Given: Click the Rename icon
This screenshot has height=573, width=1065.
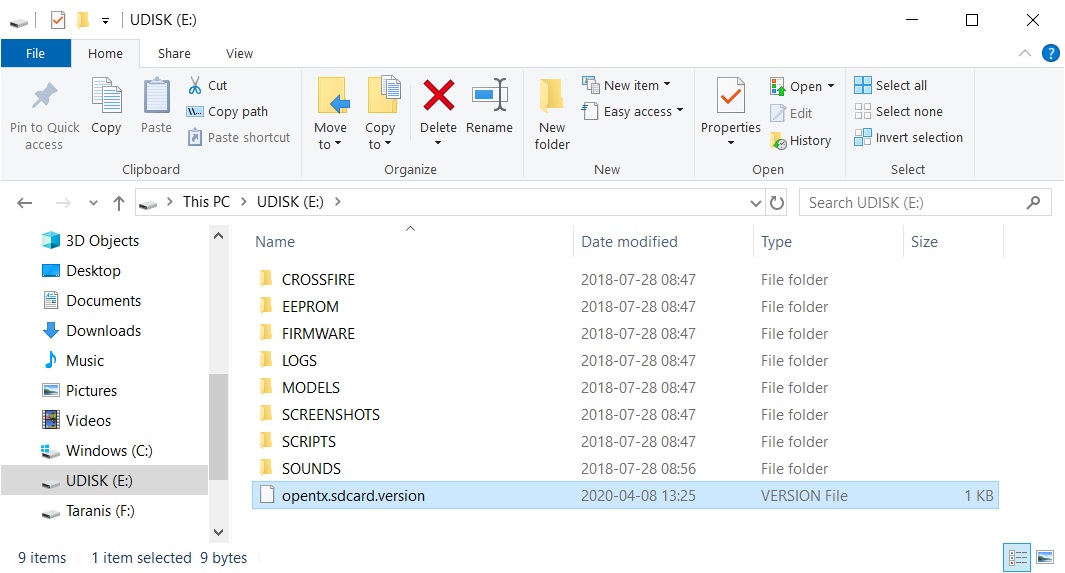Looking at the screenshot, I should [490, 95].
